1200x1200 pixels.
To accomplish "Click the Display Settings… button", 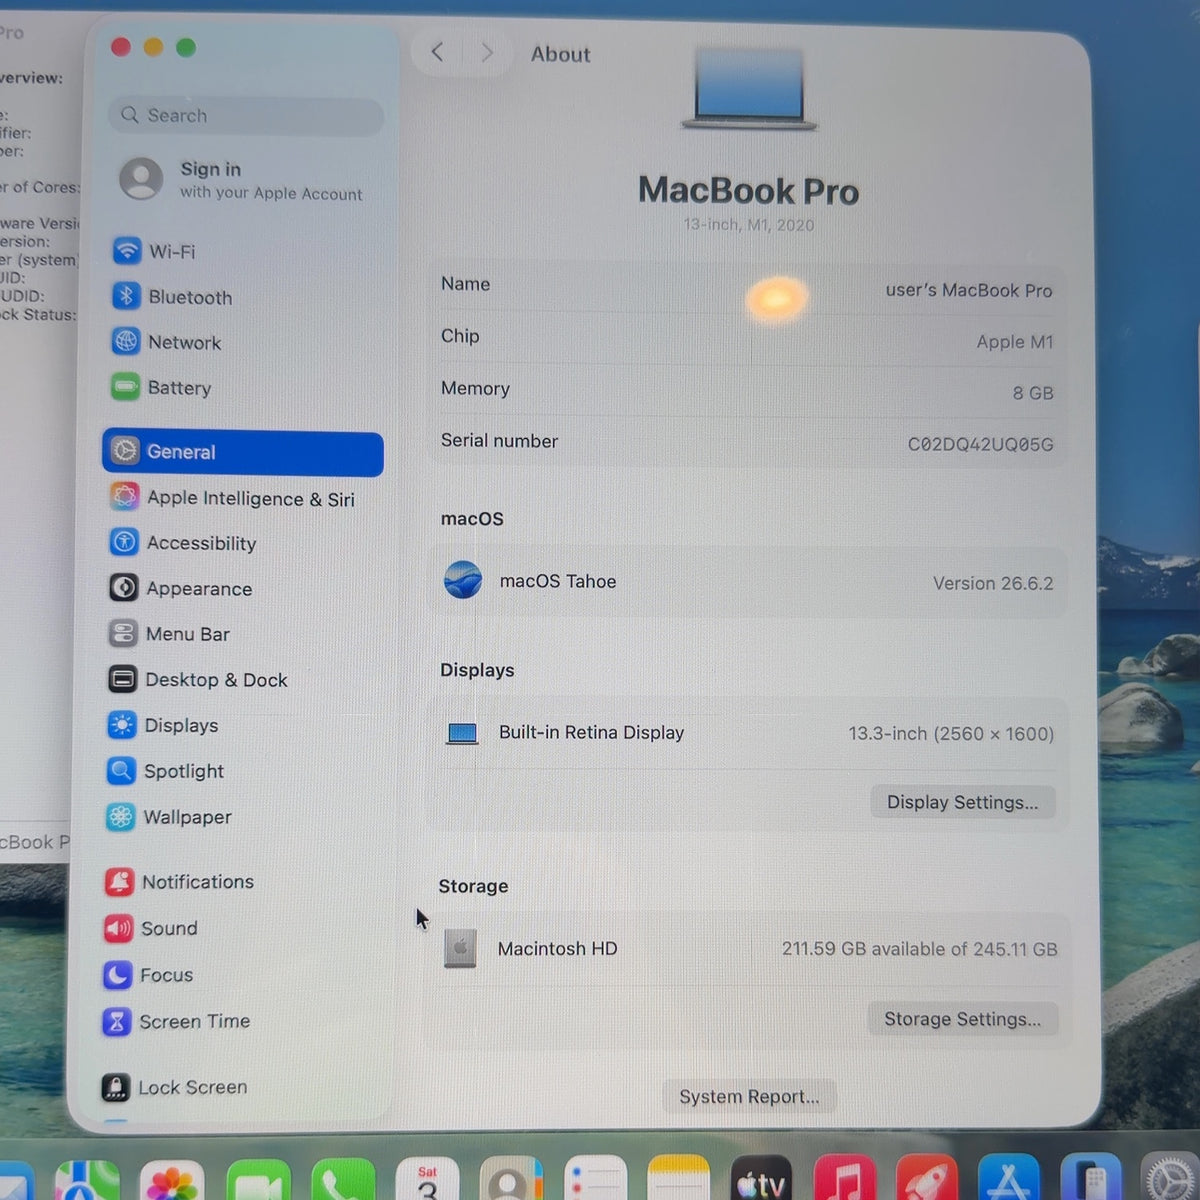I will tap(963, 802).
